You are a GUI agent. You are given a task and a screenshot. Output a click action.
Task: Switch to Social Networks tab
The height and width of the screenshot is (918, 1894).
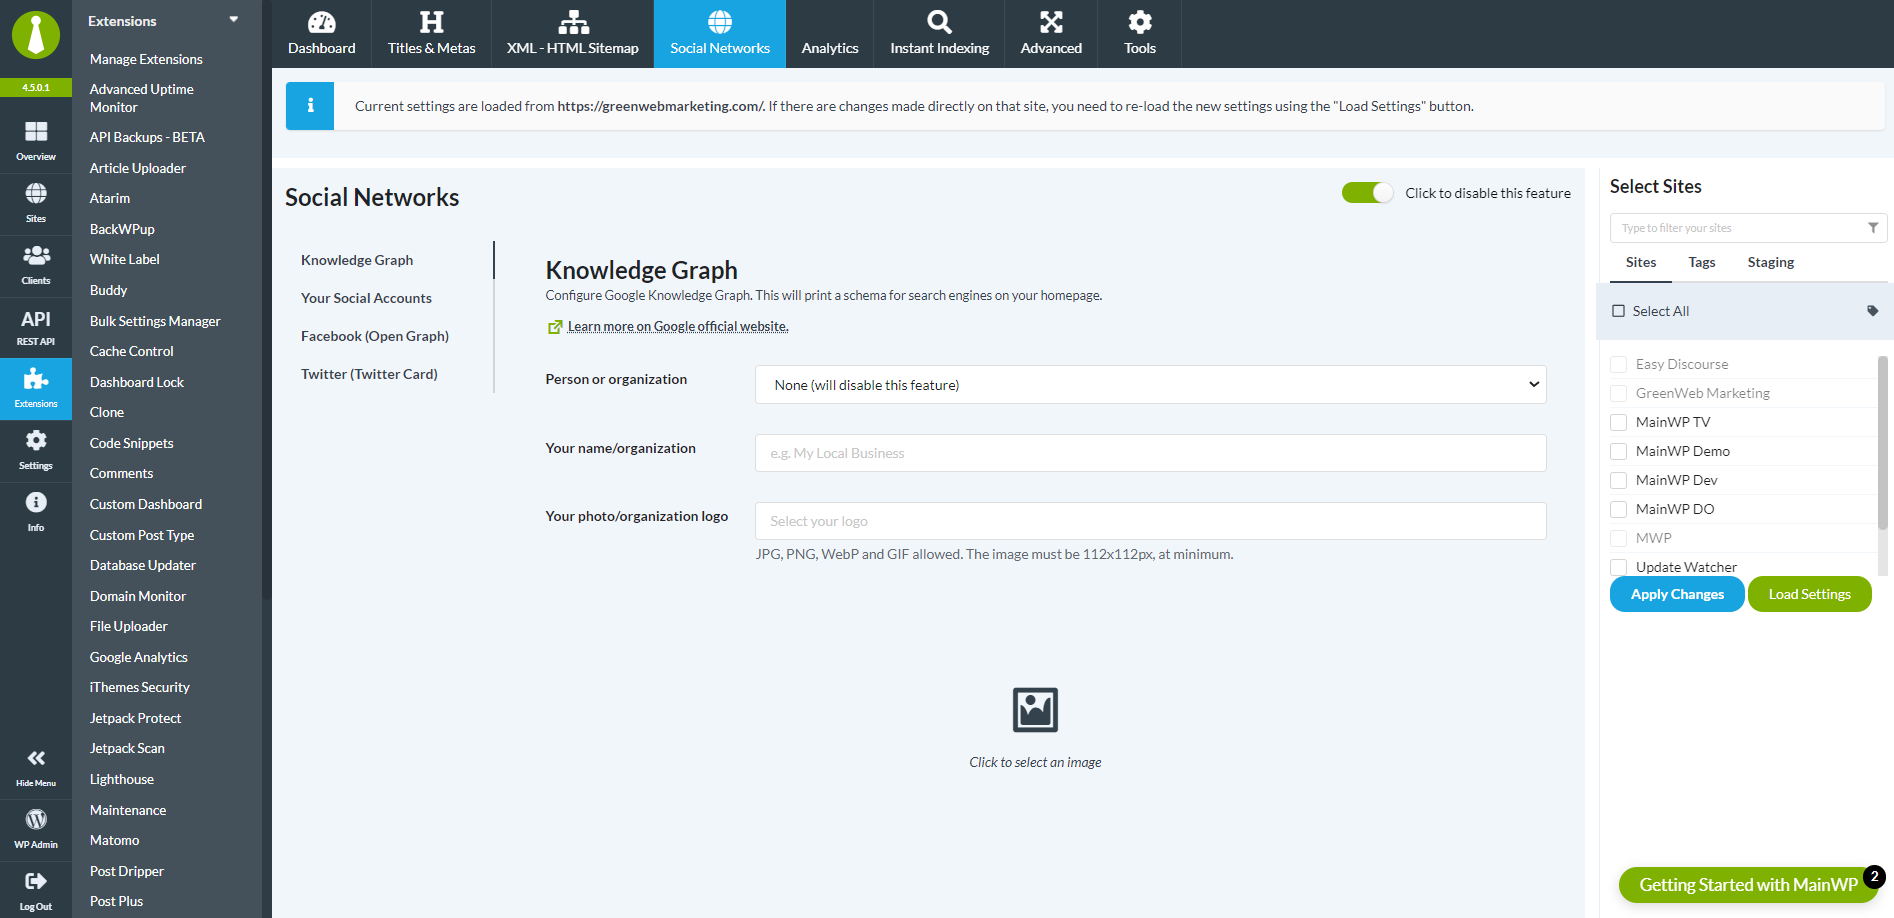tap(720, 34)
